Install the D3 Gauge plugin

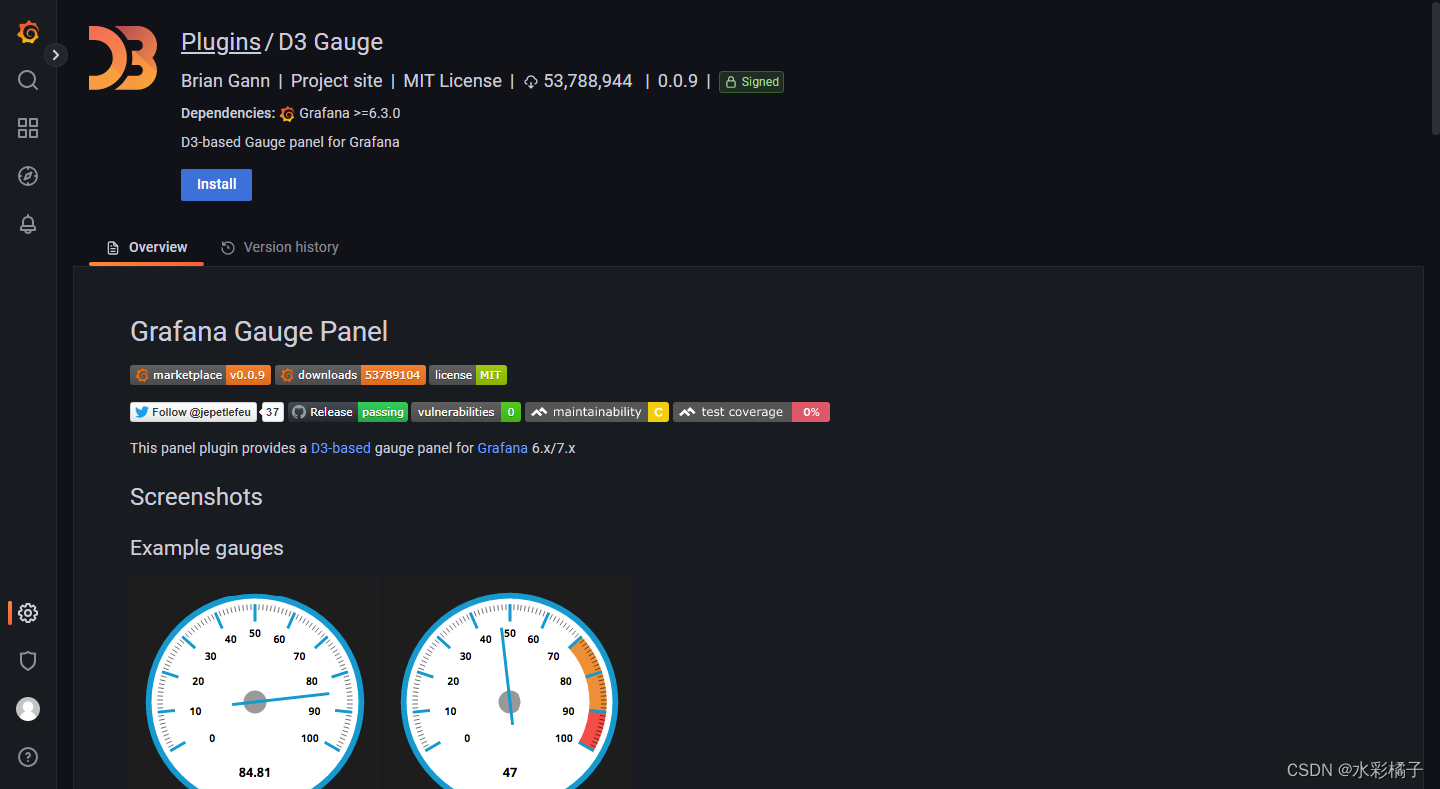(x=216, y=185)
